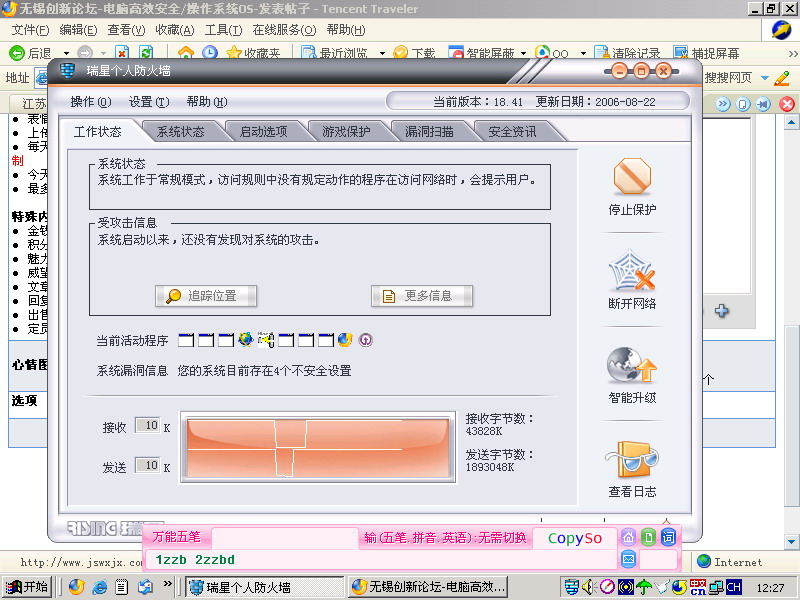Open firewall Operation (操作) menu

click(91, 102)
